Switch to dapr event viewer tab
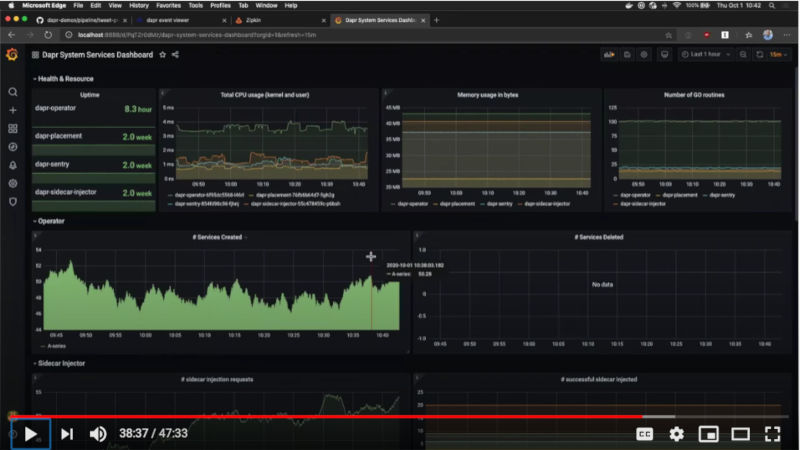This screenshot has height=450, width=800. click(x=180, y=20)
